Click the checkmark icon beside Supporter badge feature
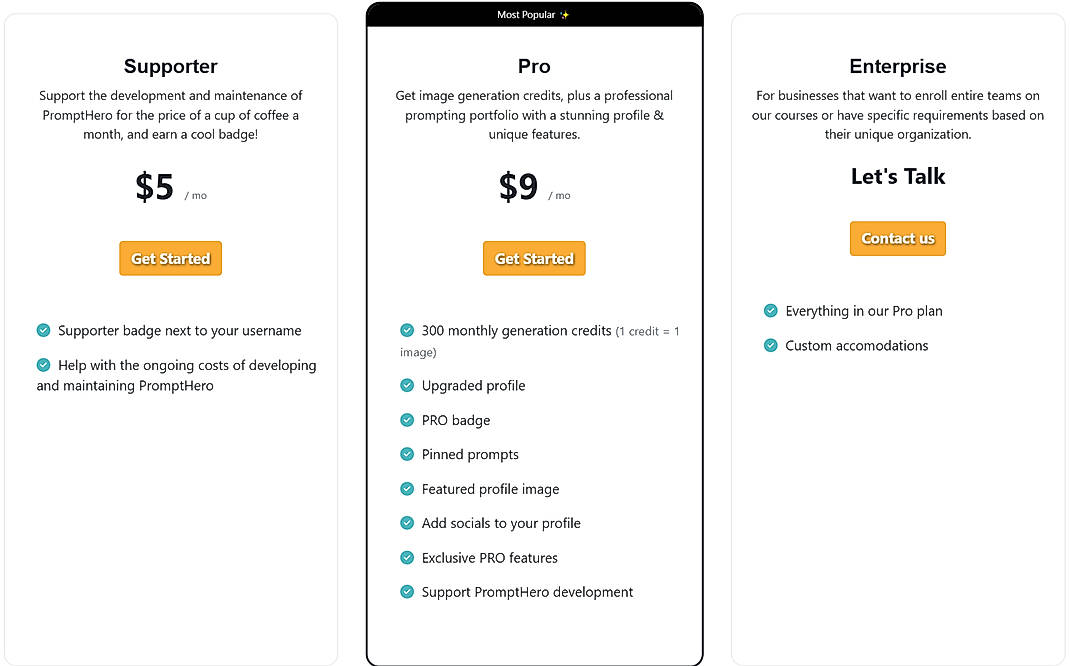The height and width of the screenshot is (666, 1070). pyautogui.click(x=43, y=330)
